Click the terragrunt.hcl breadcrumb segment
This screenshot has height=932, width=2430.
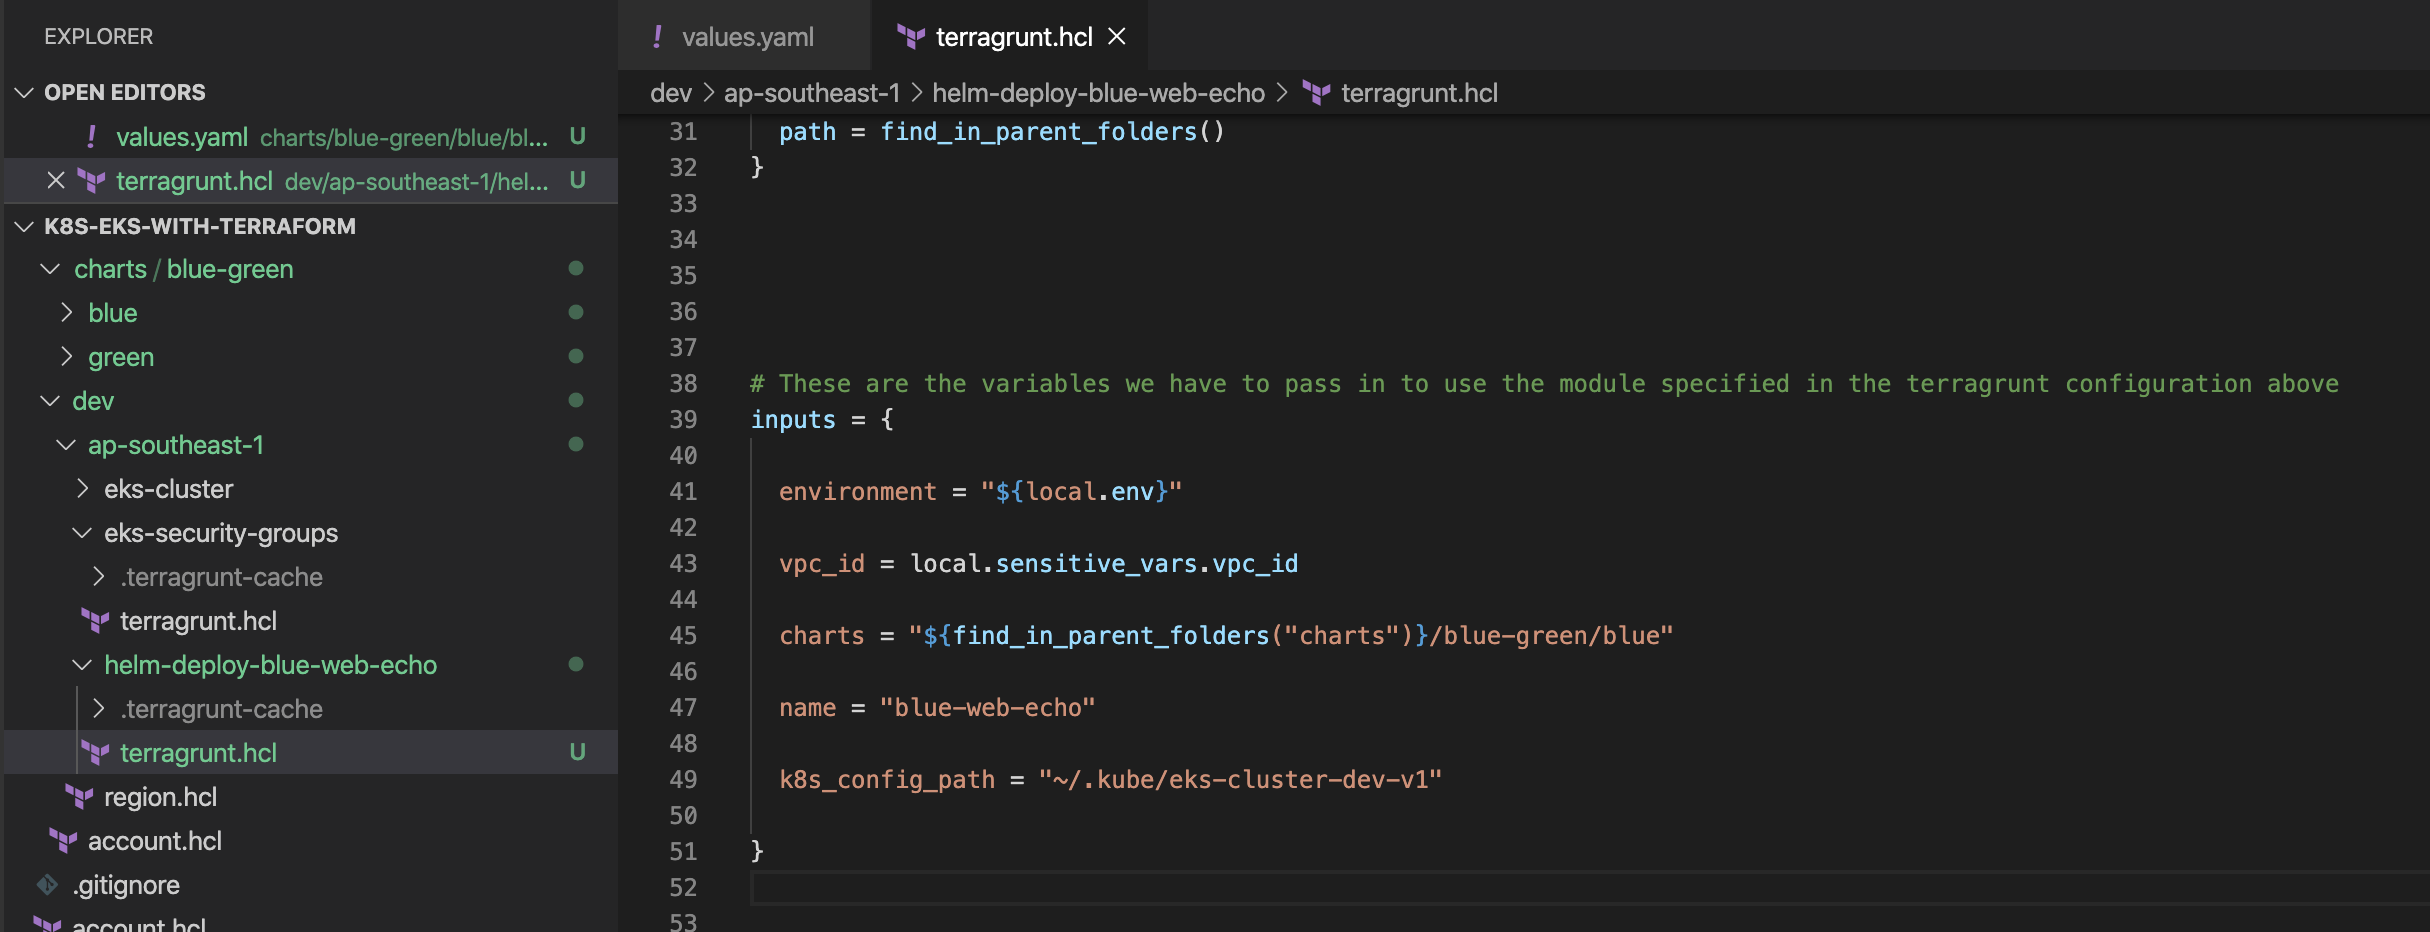point(1419,93)
